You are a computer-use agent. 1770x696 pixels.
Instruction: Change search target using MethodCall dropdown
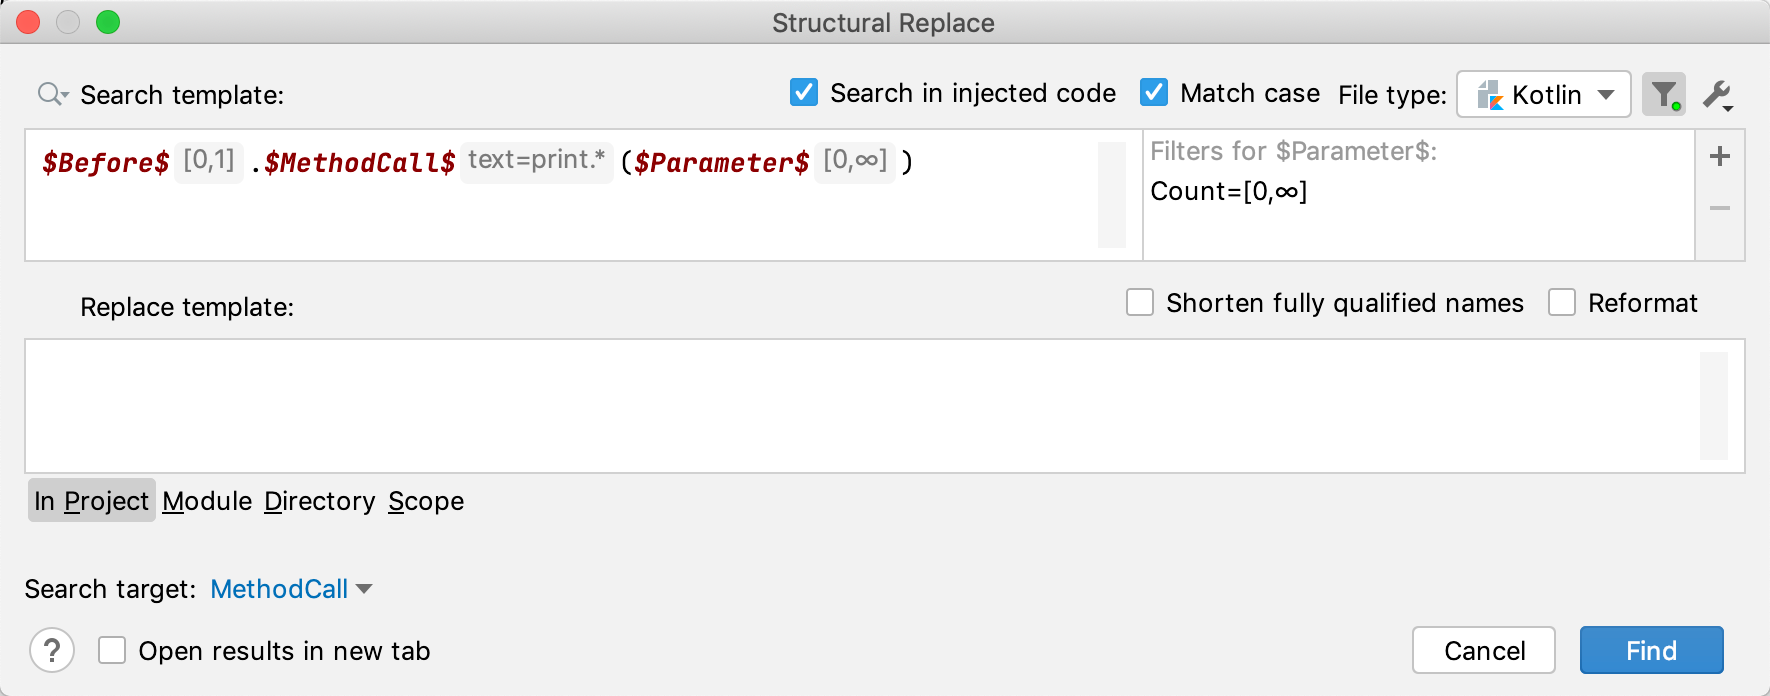tap(290, 589)
